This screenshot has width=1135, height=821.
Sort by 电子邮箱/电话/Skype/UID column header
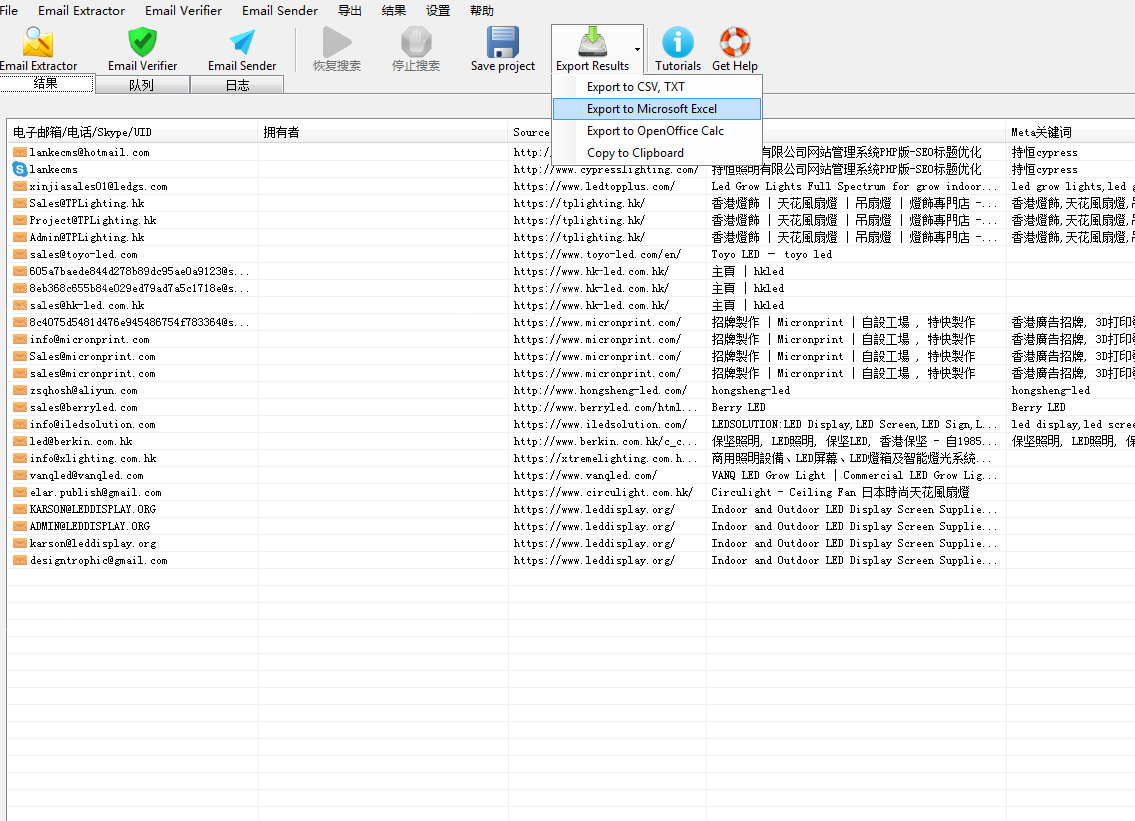pos(132,132)
